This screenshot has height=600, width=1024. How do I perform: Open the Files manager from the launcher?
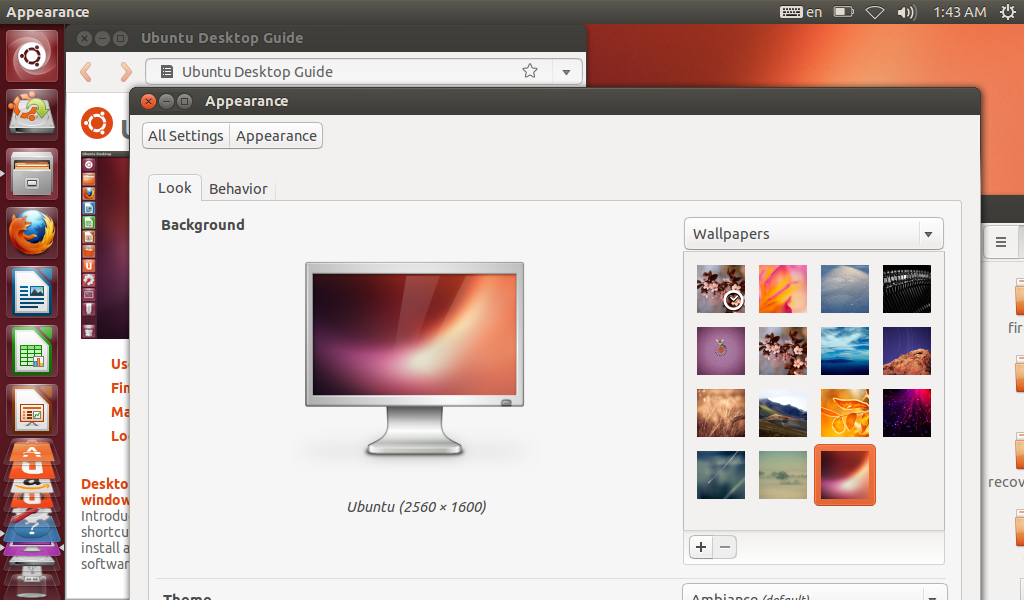[x=33, y=174]
